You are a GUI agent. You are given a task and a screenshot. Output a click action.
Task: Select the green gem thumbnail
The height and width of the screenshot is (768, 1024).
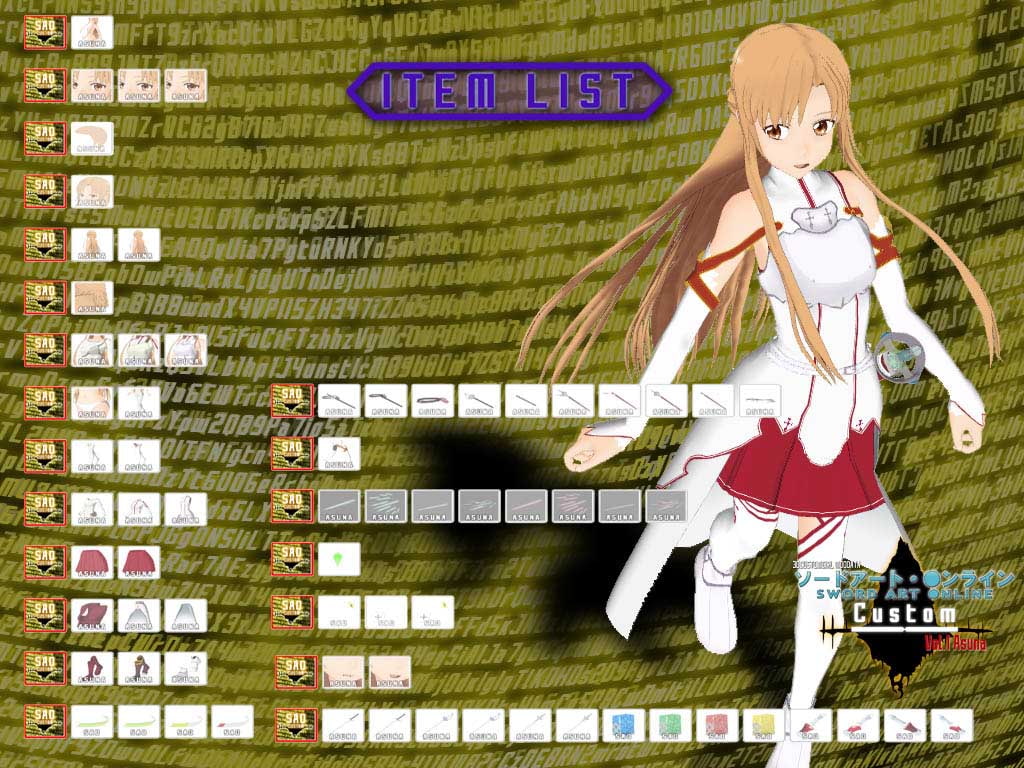click(339, 559)
